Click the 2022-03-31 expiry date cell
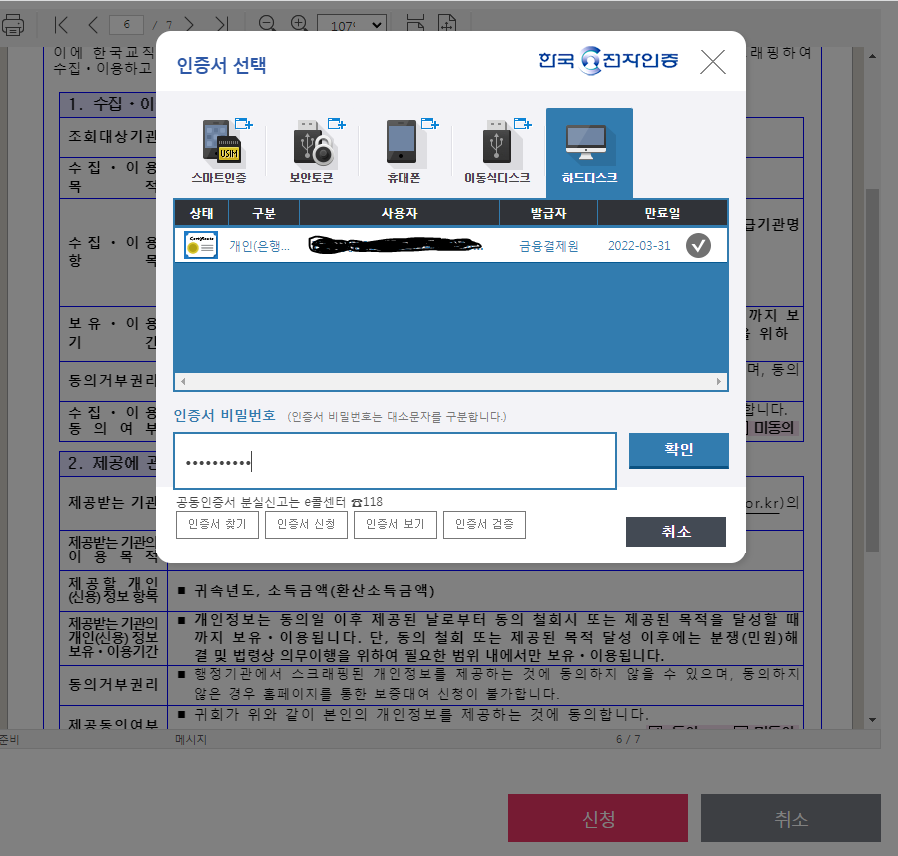Viewport: 898px width, 856px height. [x=639, y=246]
